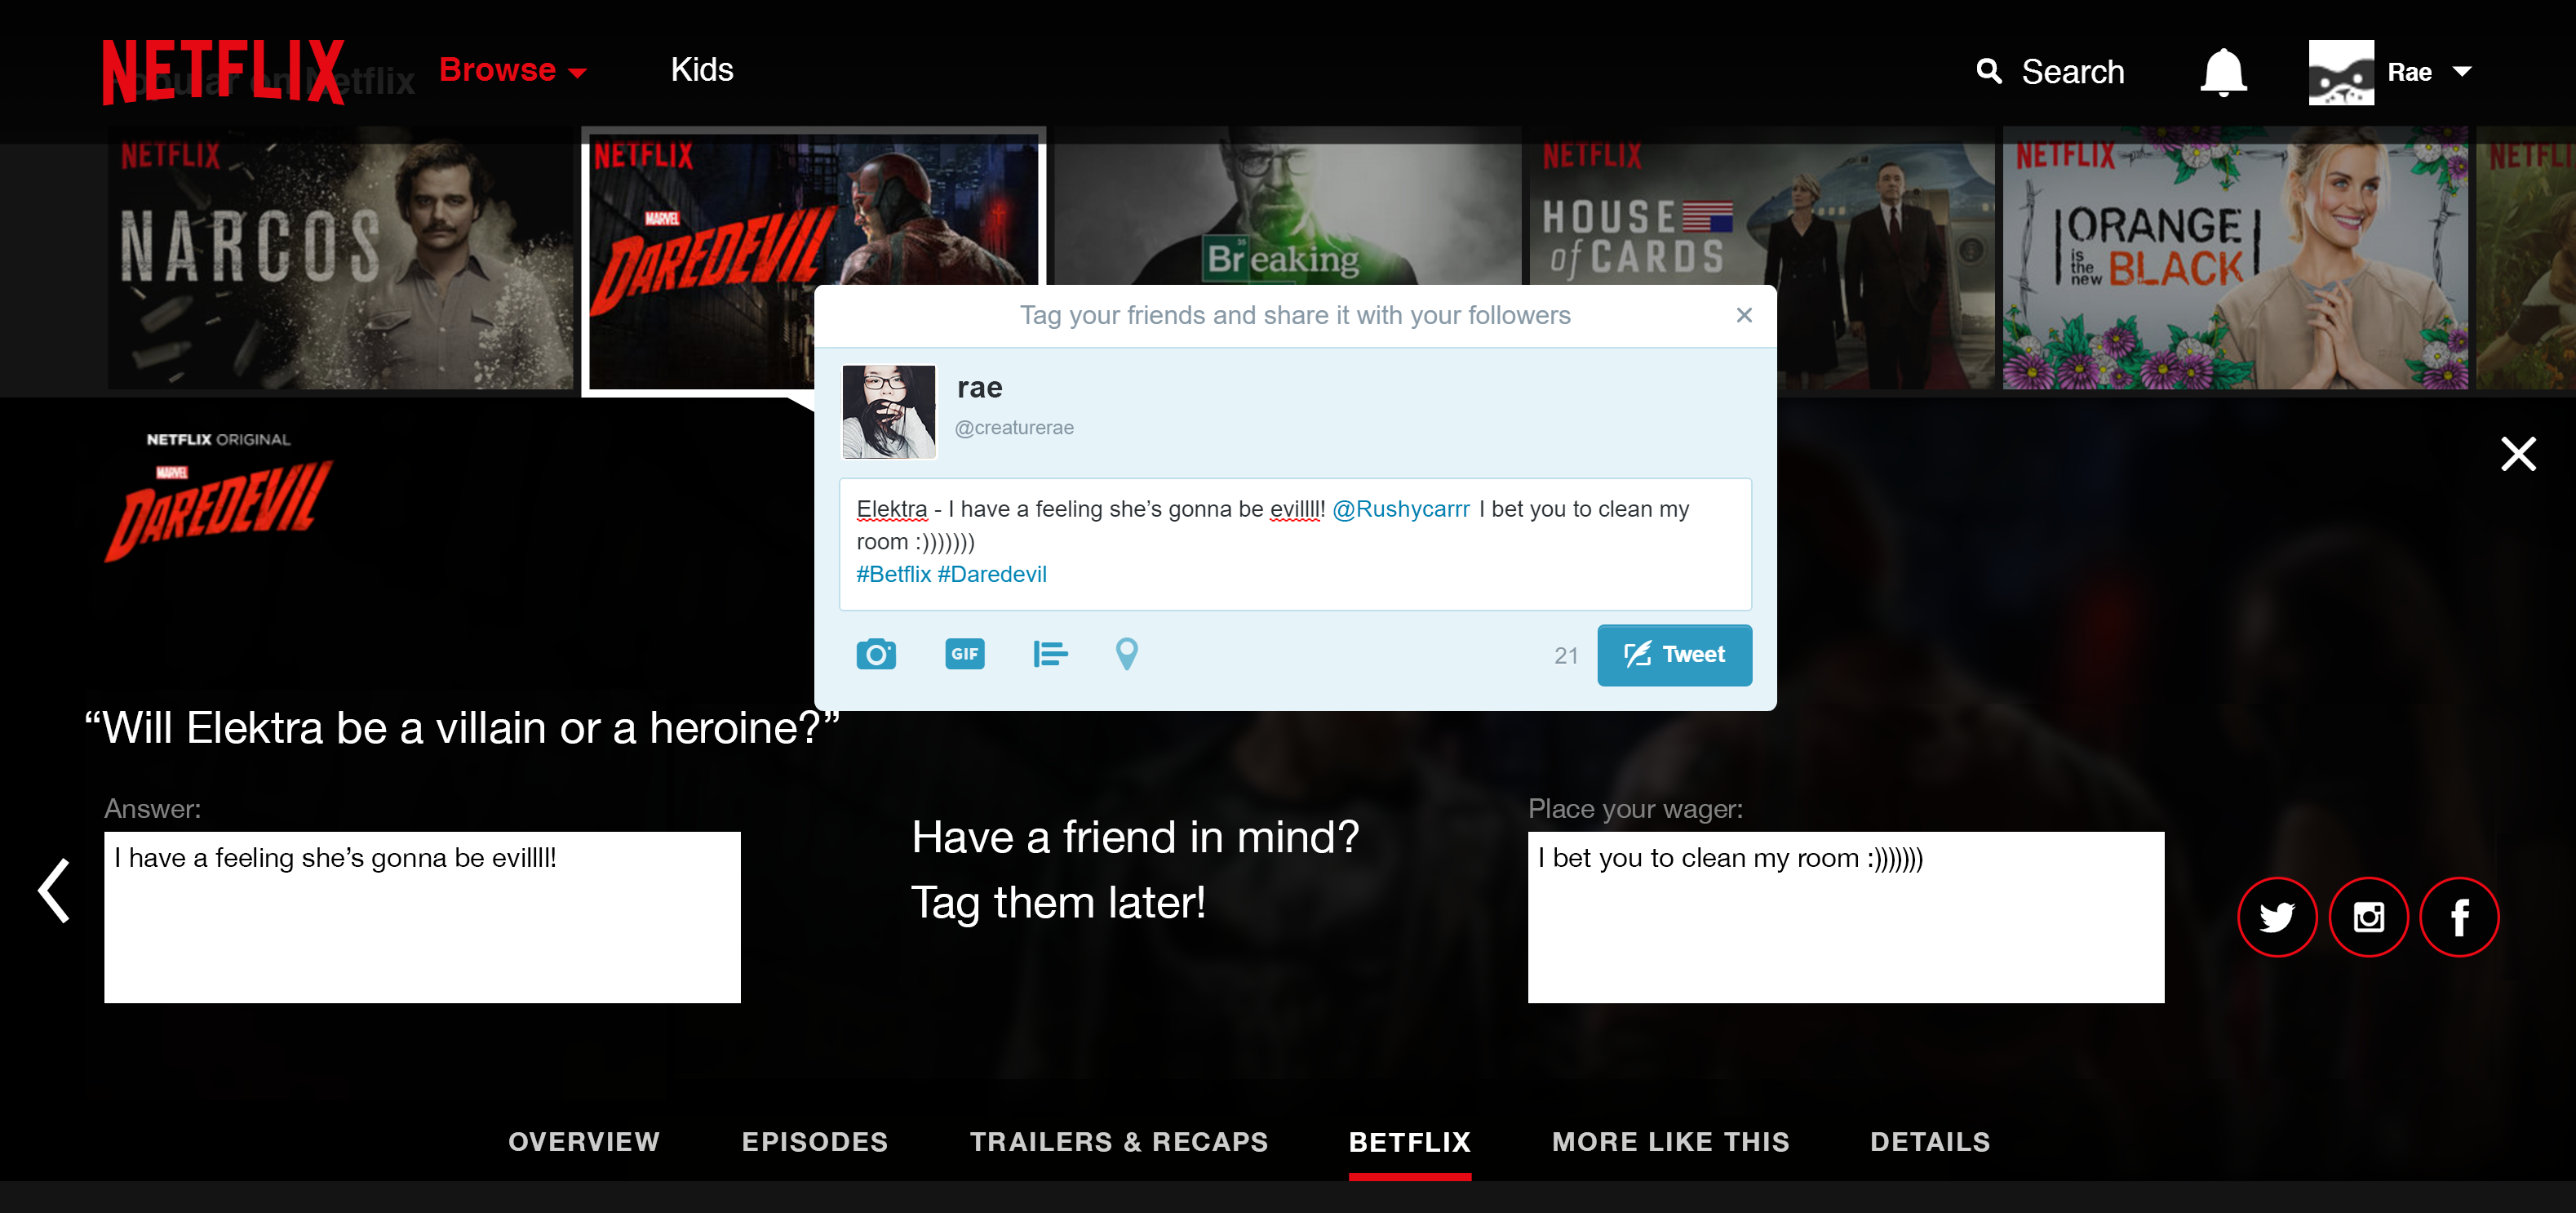Click Rae's profile avatar

pos(2340,72)
